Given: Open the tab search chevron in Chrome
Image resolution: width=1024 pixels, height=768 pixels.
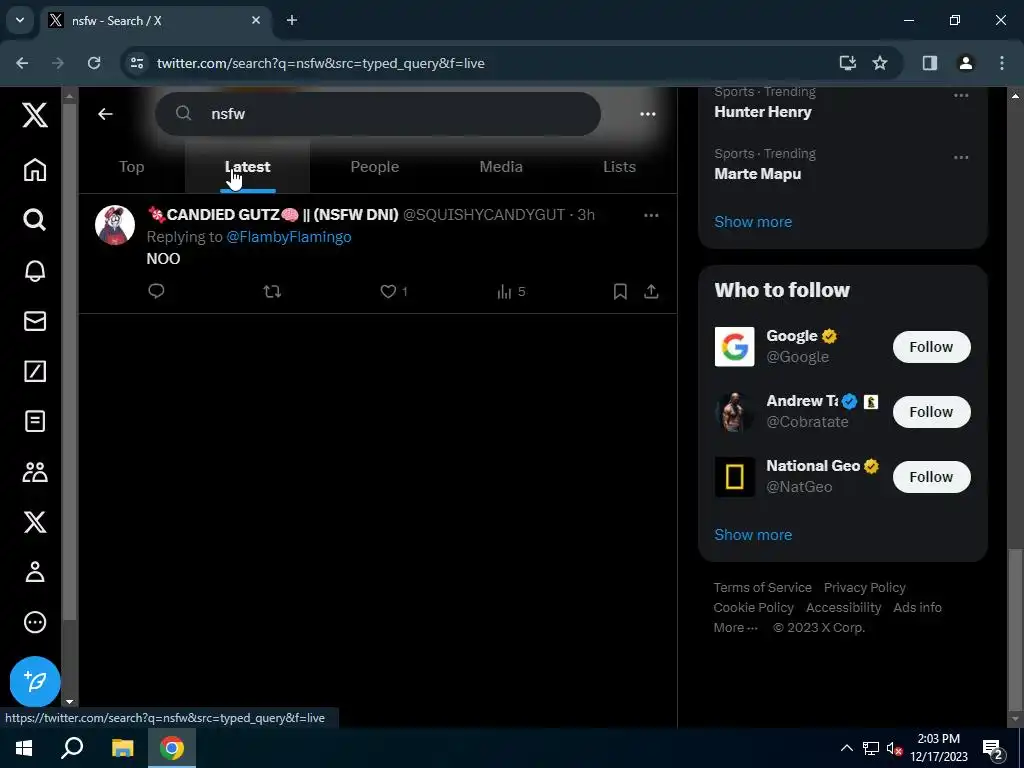Looking at the screenshot, I should tap(20, 20).
